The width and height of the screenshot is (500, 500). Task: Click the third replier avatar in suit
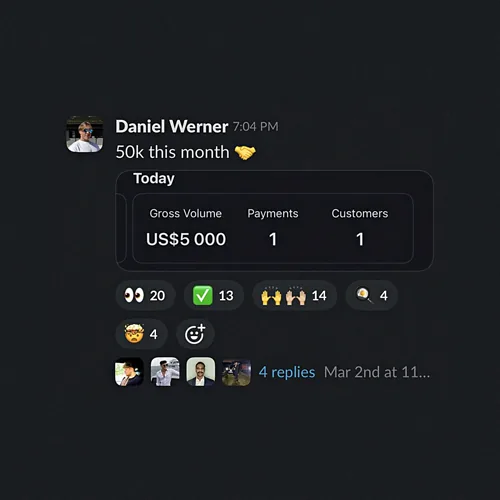click(x=201, y=372)
